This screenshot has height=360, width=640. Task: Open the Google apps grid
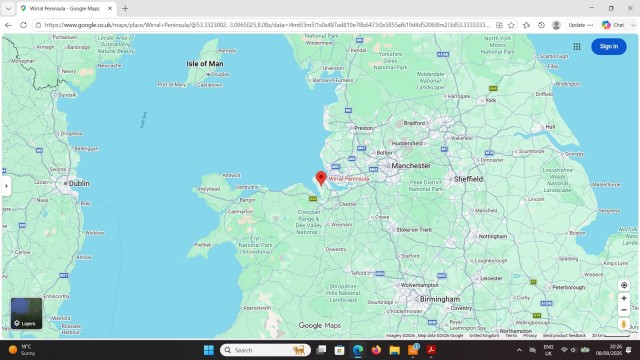(577, 47)
